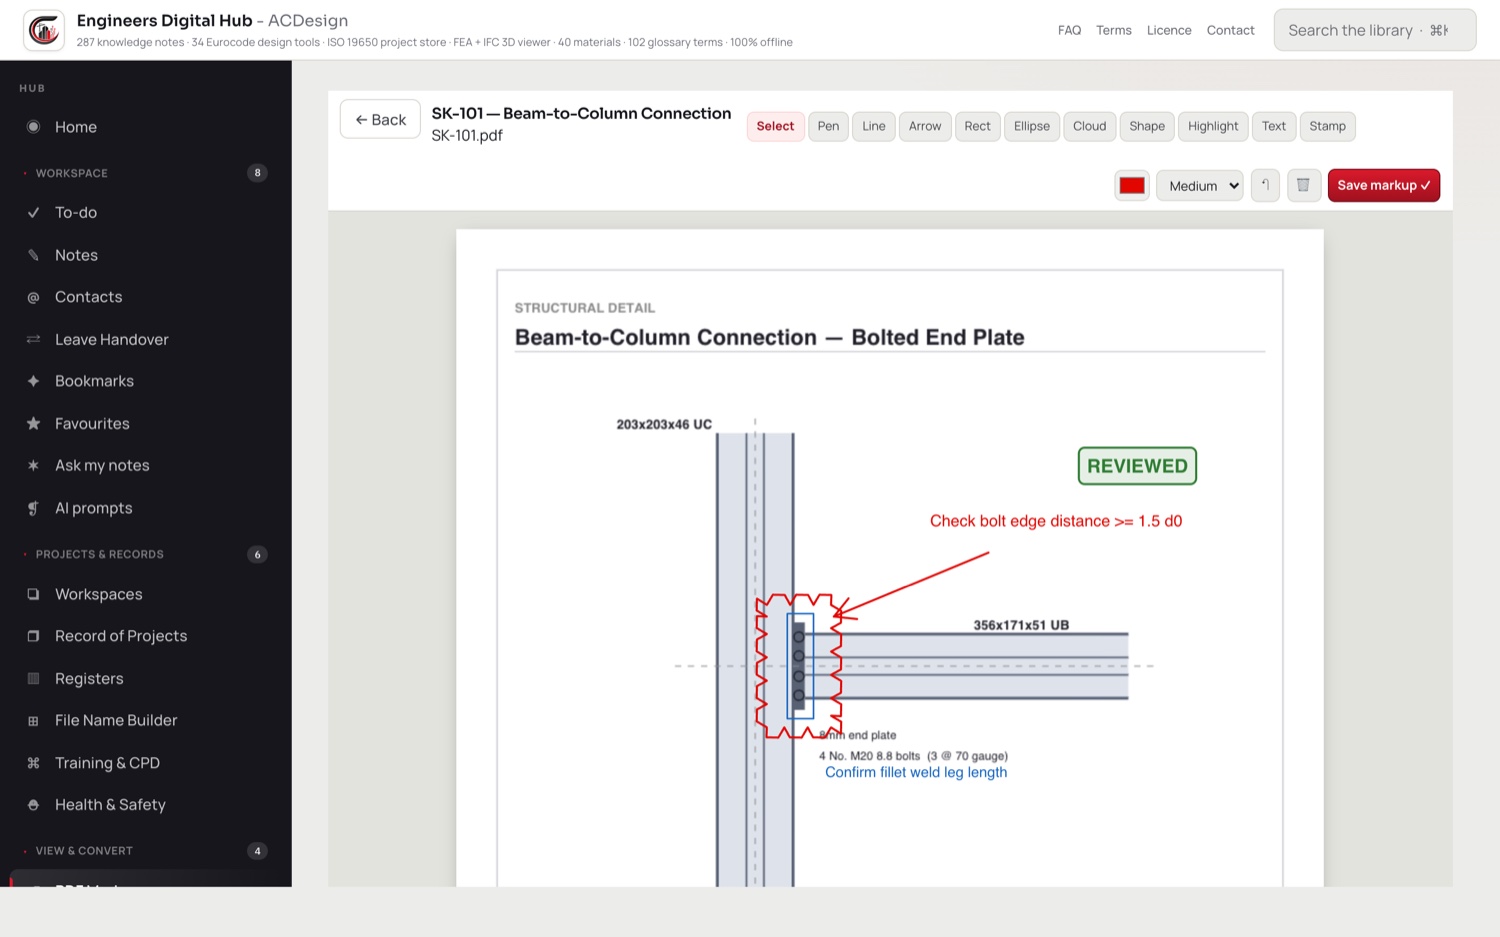The image size is (1500, 937).
Task: Click the Leave Handover arrows icon
Action: 33,339
